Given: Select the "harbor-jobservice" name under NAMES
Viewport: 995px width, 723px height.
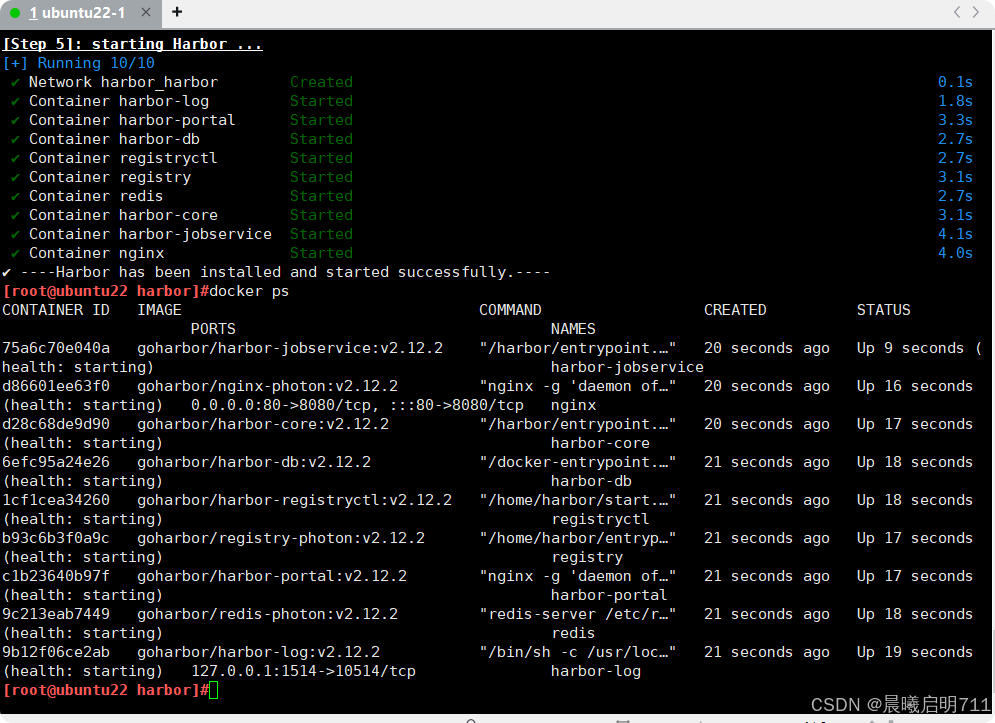Looking at the screenshot, I should pyautogui.click(x=627, y=367).
